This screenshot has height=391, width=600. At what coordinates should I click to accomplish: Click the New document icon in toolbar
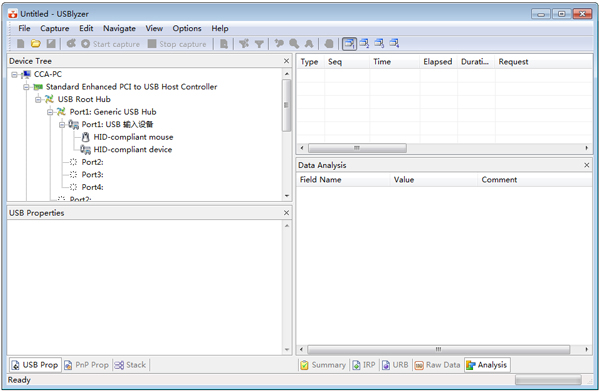(x=21, y=44)
